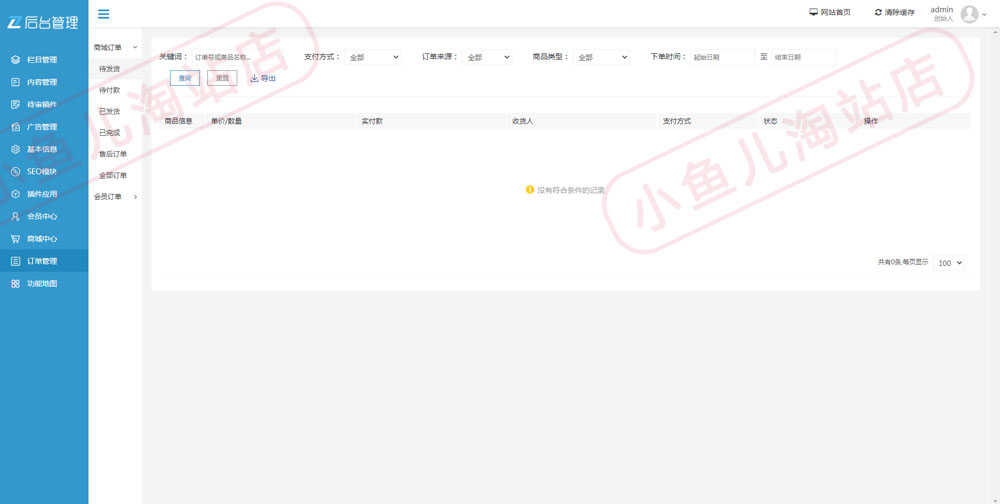
Task: Select the 售后订单 menu item
Action: click(113, 154)
